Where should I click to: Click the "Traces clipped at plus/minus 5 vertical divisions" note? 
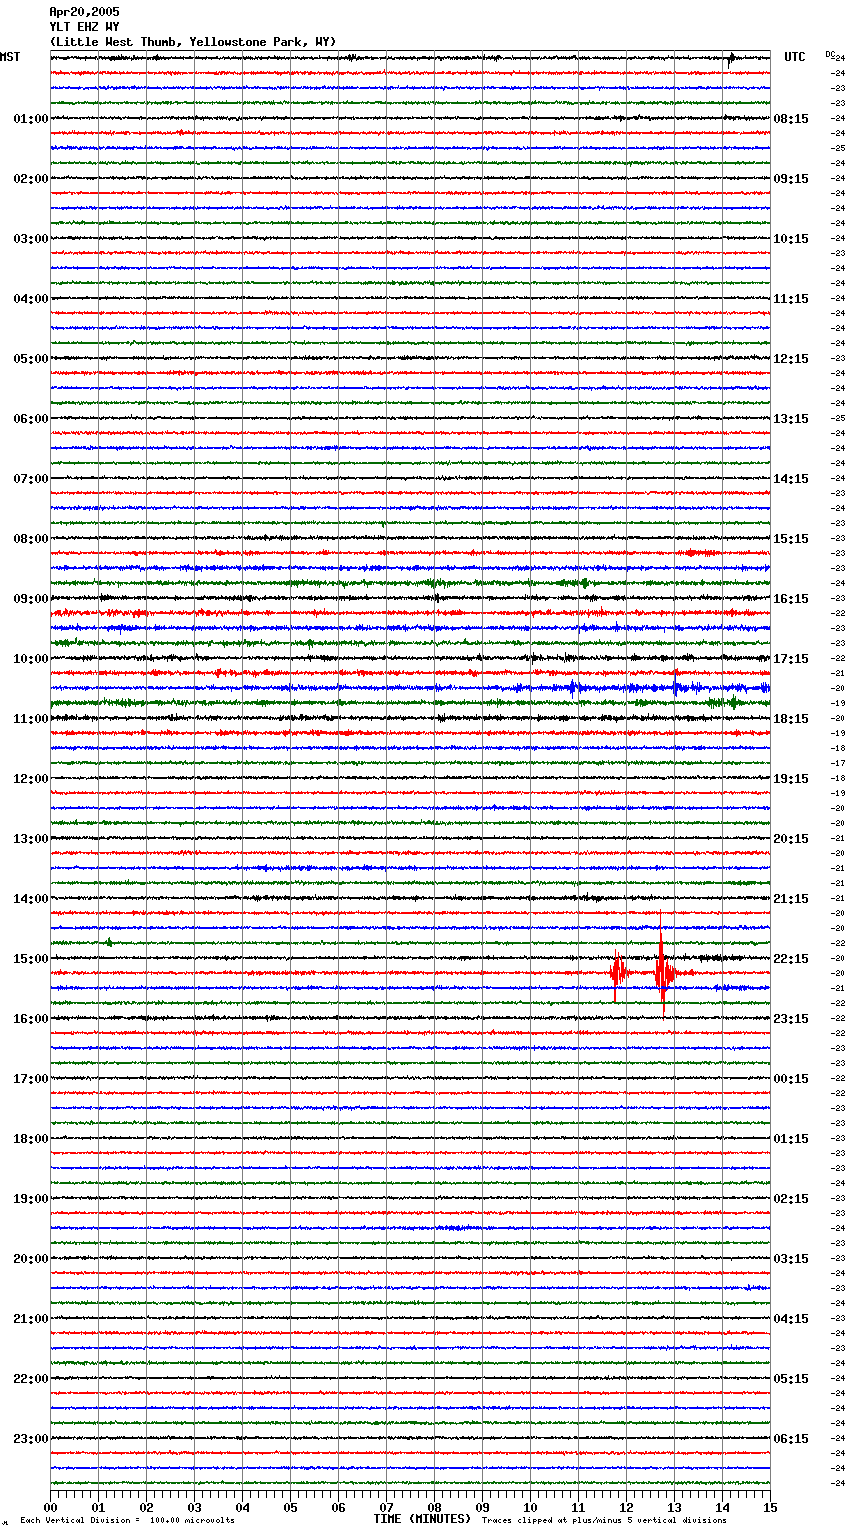(x=604, y=1520)
